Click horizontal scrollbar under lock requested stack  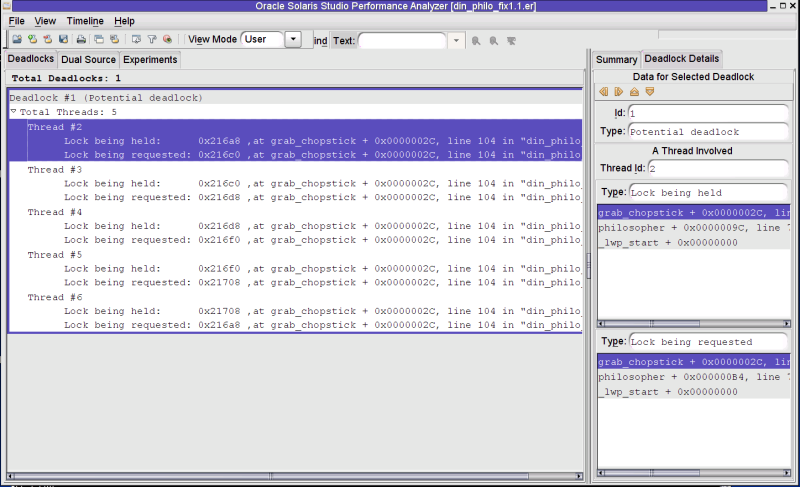(x=694, y=473)
